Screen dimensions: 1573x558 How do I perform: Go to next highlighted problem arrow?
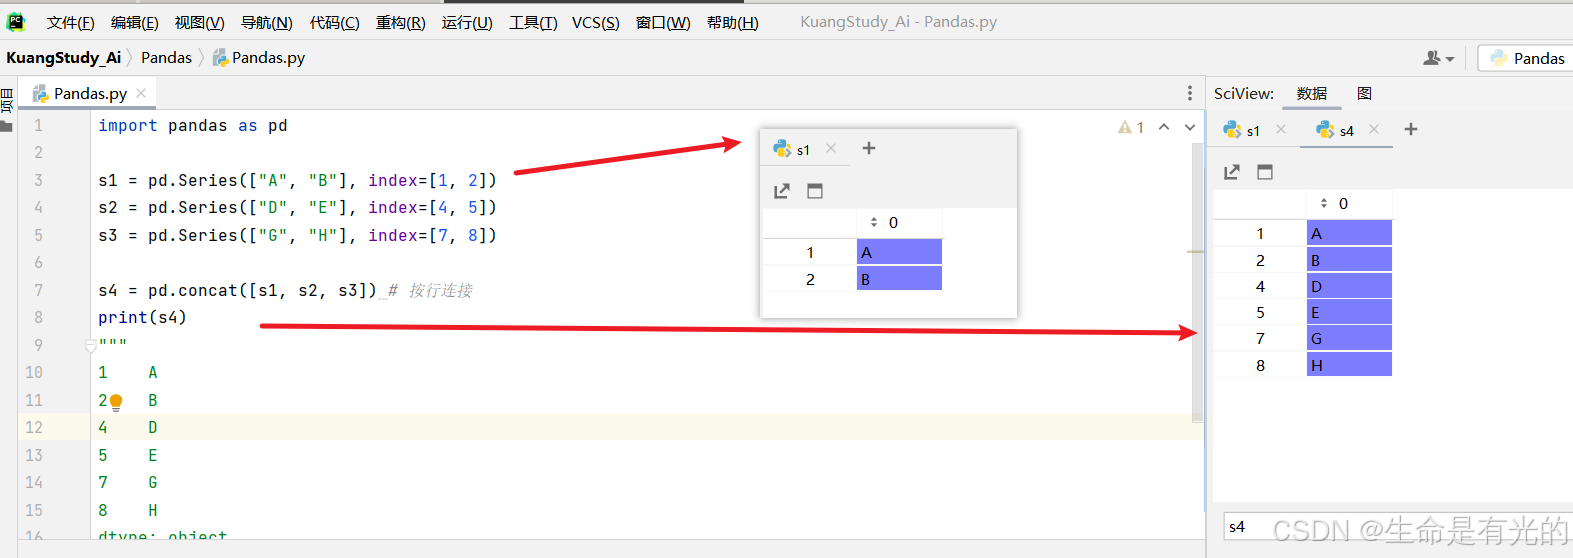[x=1190, y=127]
